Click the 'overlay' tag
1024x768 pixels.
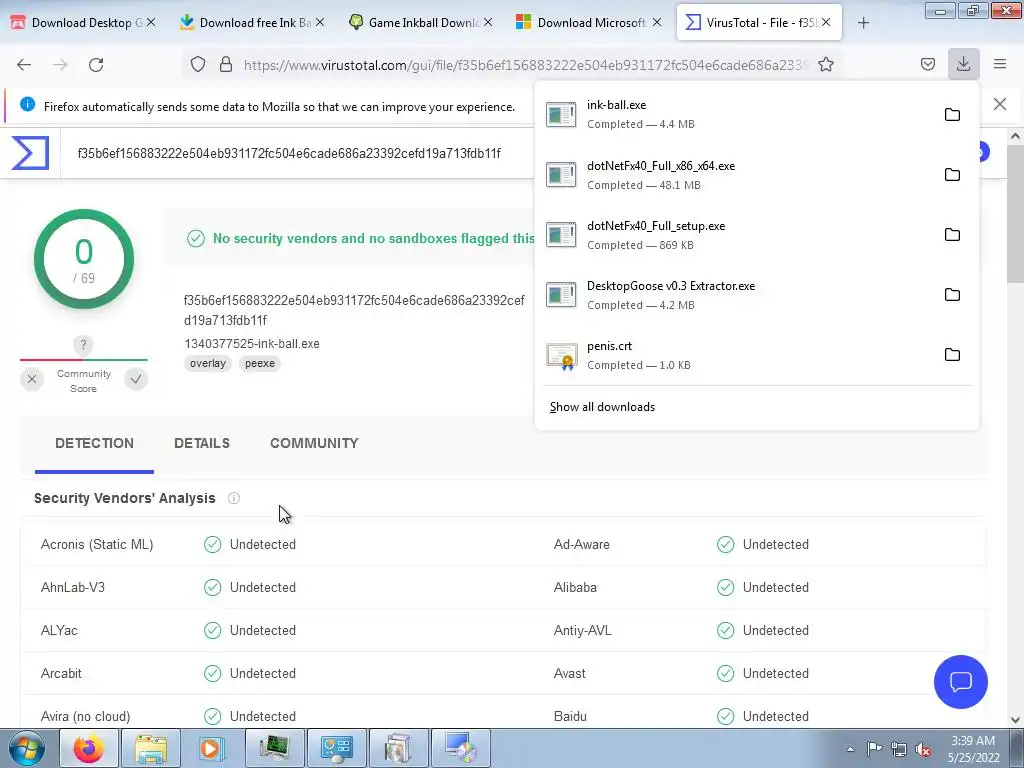pos(208,364)
